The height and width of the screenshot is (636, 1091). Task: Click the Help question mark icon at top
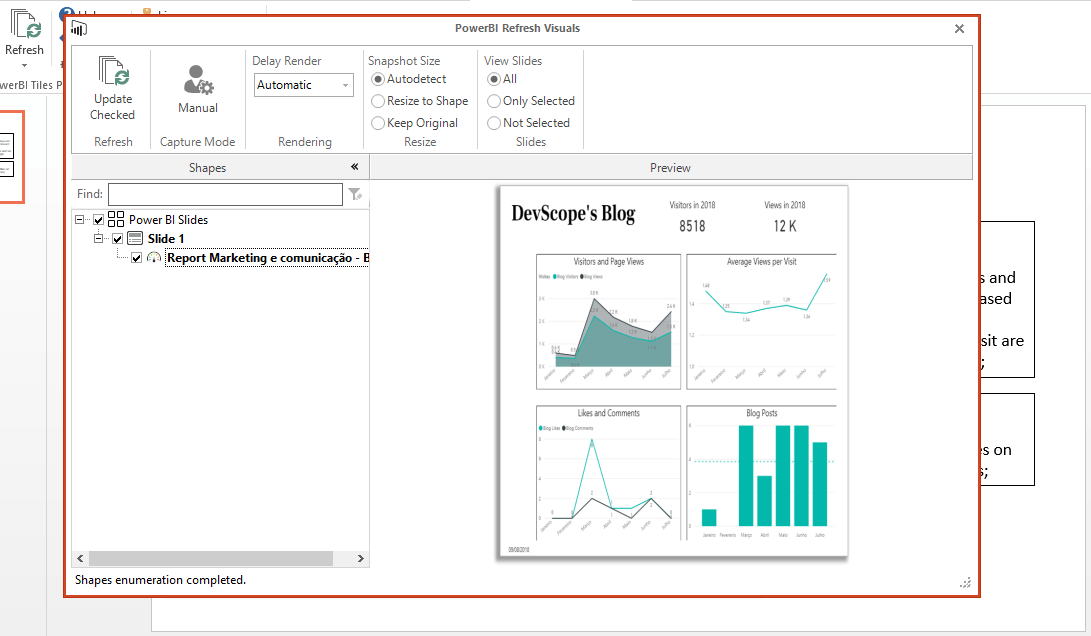coord(65,12)
